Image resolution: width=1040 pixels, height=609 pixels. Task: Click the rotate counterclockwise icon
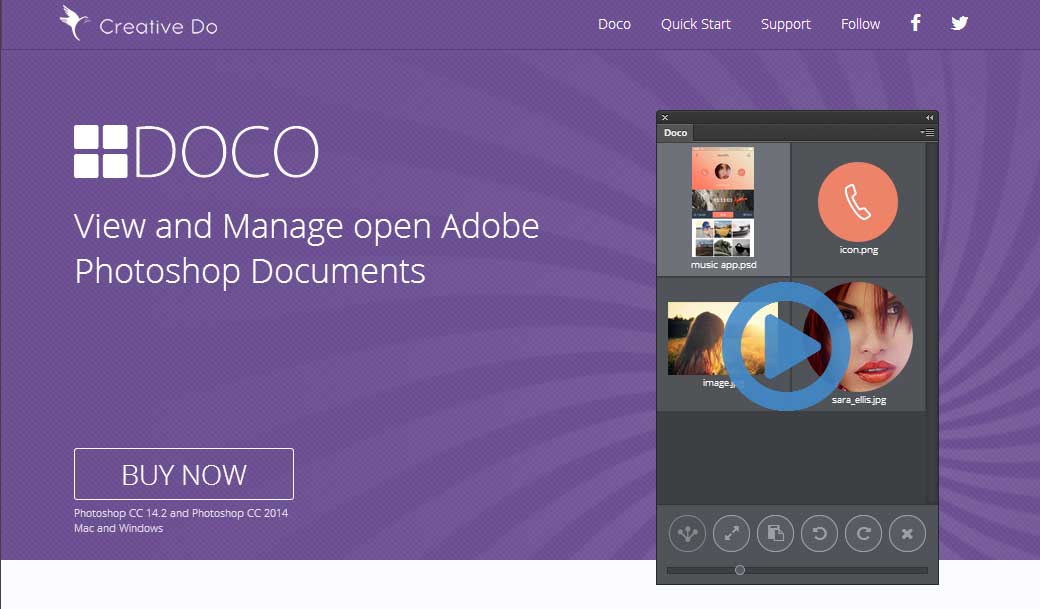pyautogui.click(x=819, y=533)
